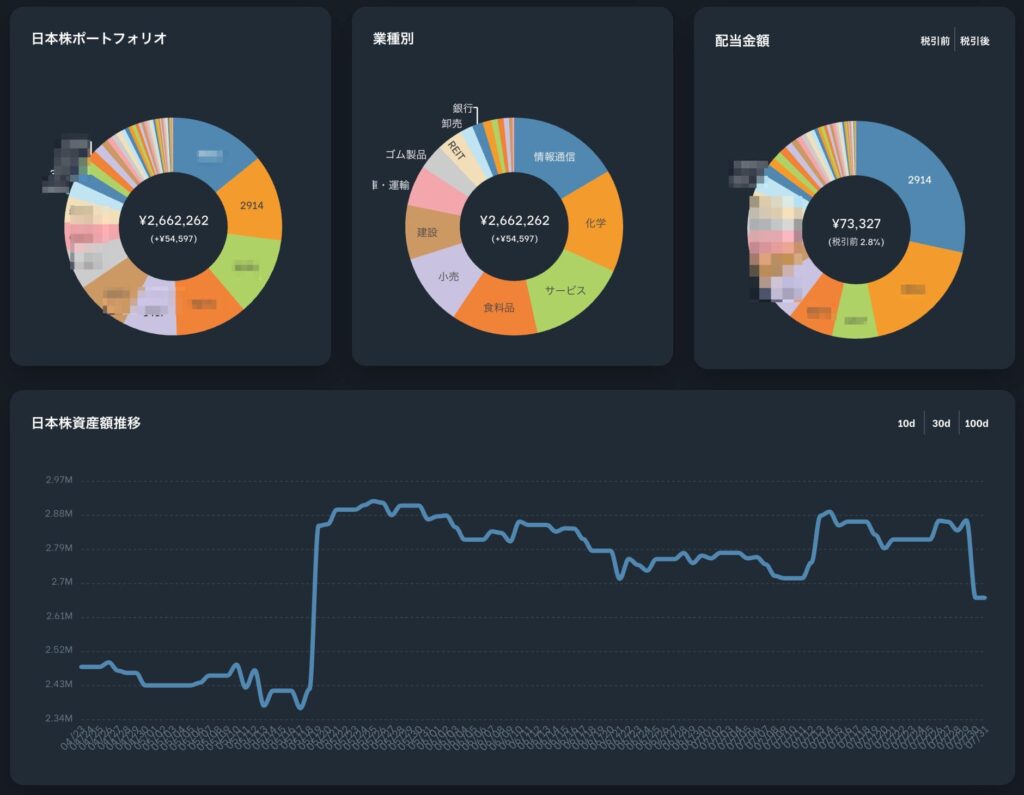
Task: Click the ¥73,327 dividend total
Action: click(855, 224)
